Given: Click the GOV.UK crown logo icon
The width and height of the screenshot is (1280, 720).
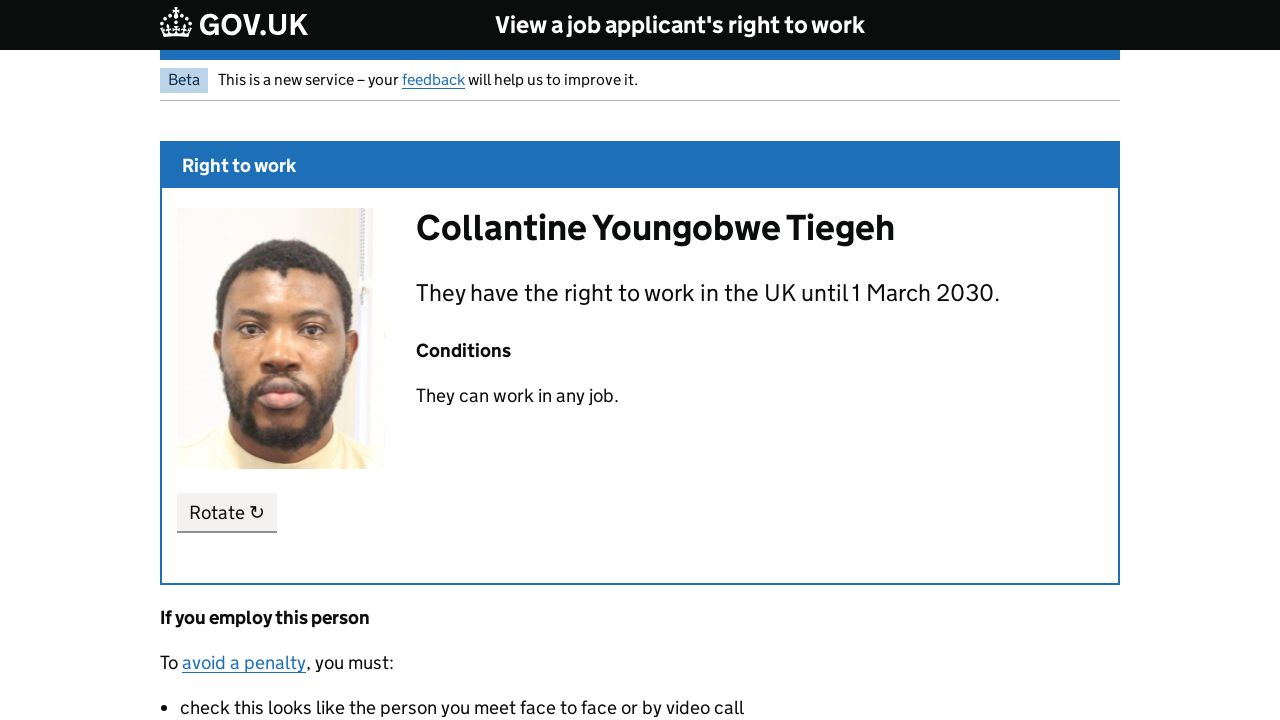Looking at the screenshot, I should point(176,23).
